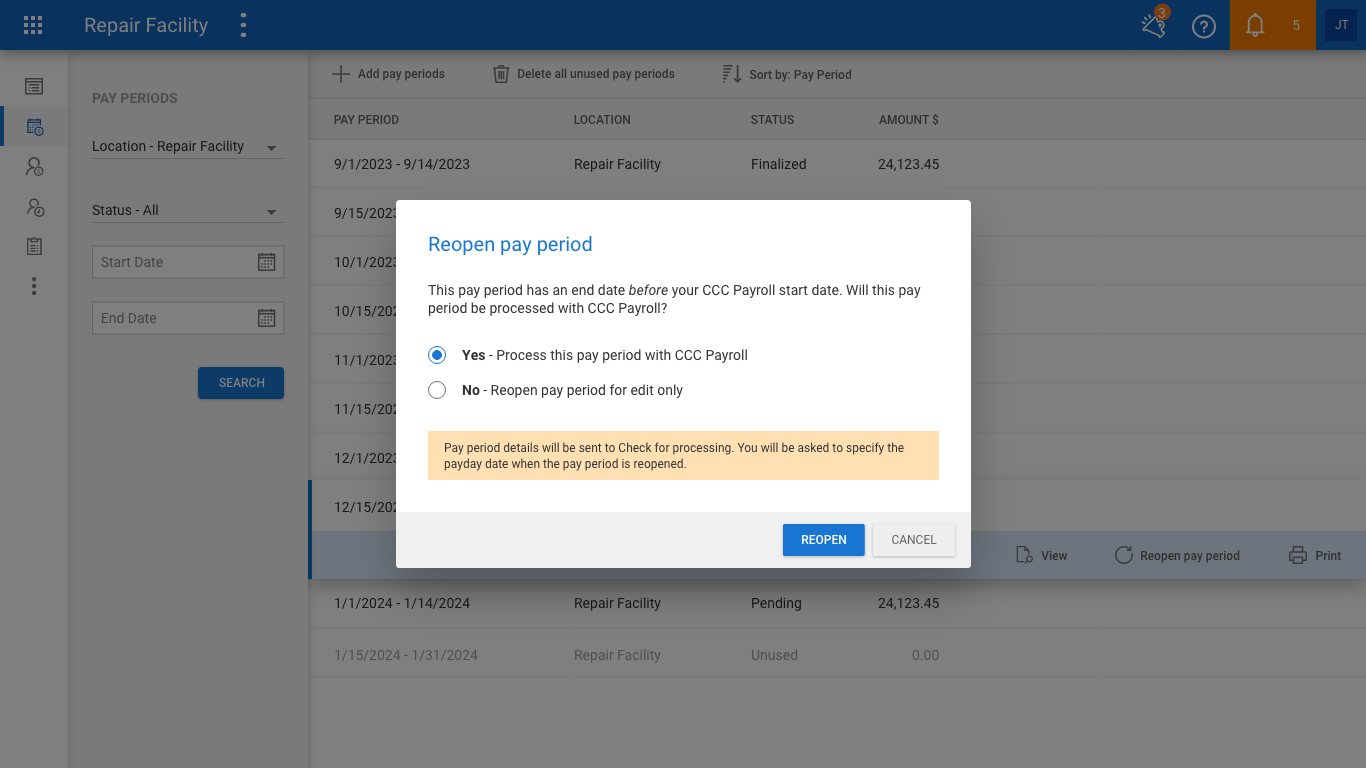Click the Reopen pay period dialog title
The width and height of the screenshot is (1366, 768).
[x=510, y=245]
